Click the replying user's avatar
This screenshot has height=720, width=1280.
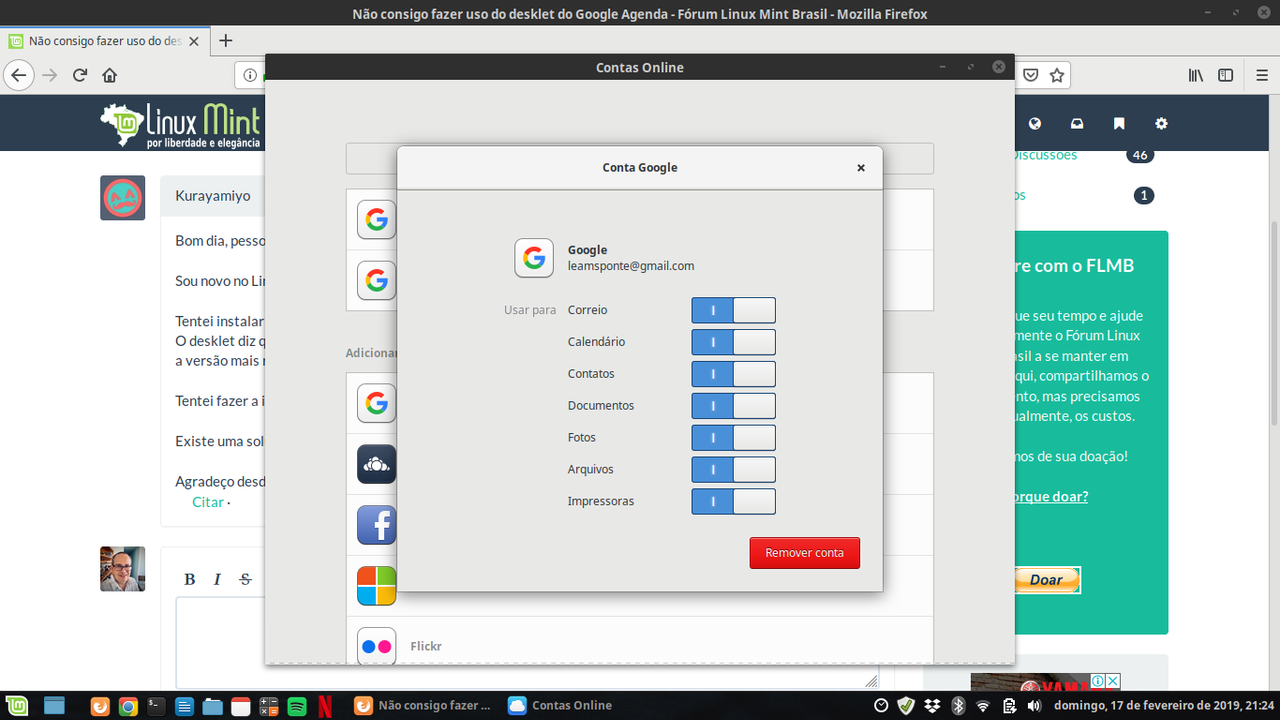tap(123, 569)
